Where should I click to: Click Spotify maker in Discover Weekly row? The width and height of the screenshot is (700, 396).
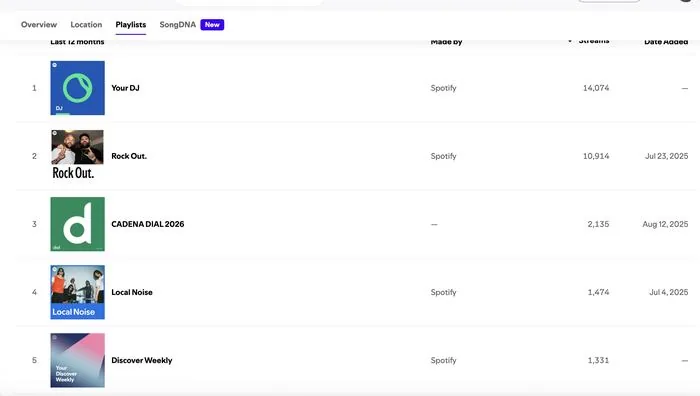click(x=443, y=360)
